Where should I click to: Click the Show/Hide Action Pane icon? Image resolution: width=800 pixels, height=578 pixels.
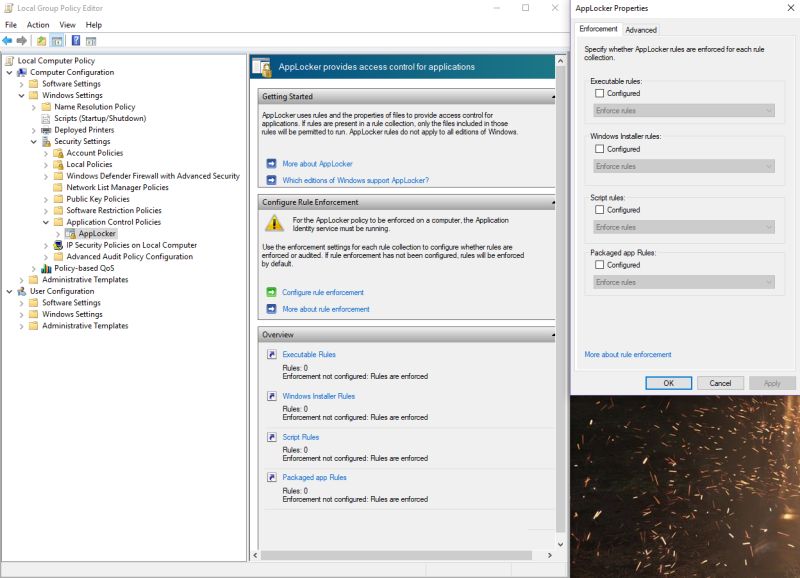pyautogui.click(x=91, y=41)
